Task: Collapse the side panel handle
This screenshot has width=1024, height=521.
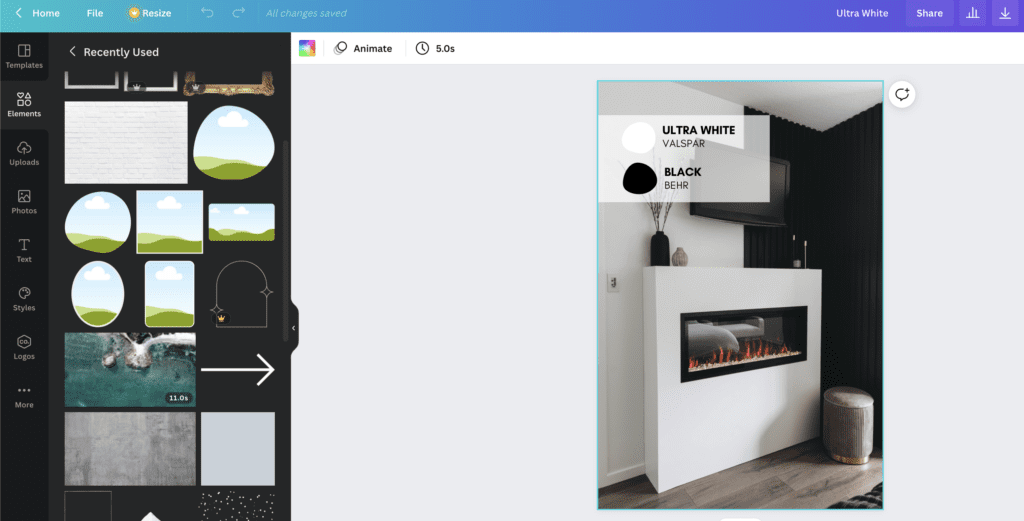Action: click(x=293, y=328)
